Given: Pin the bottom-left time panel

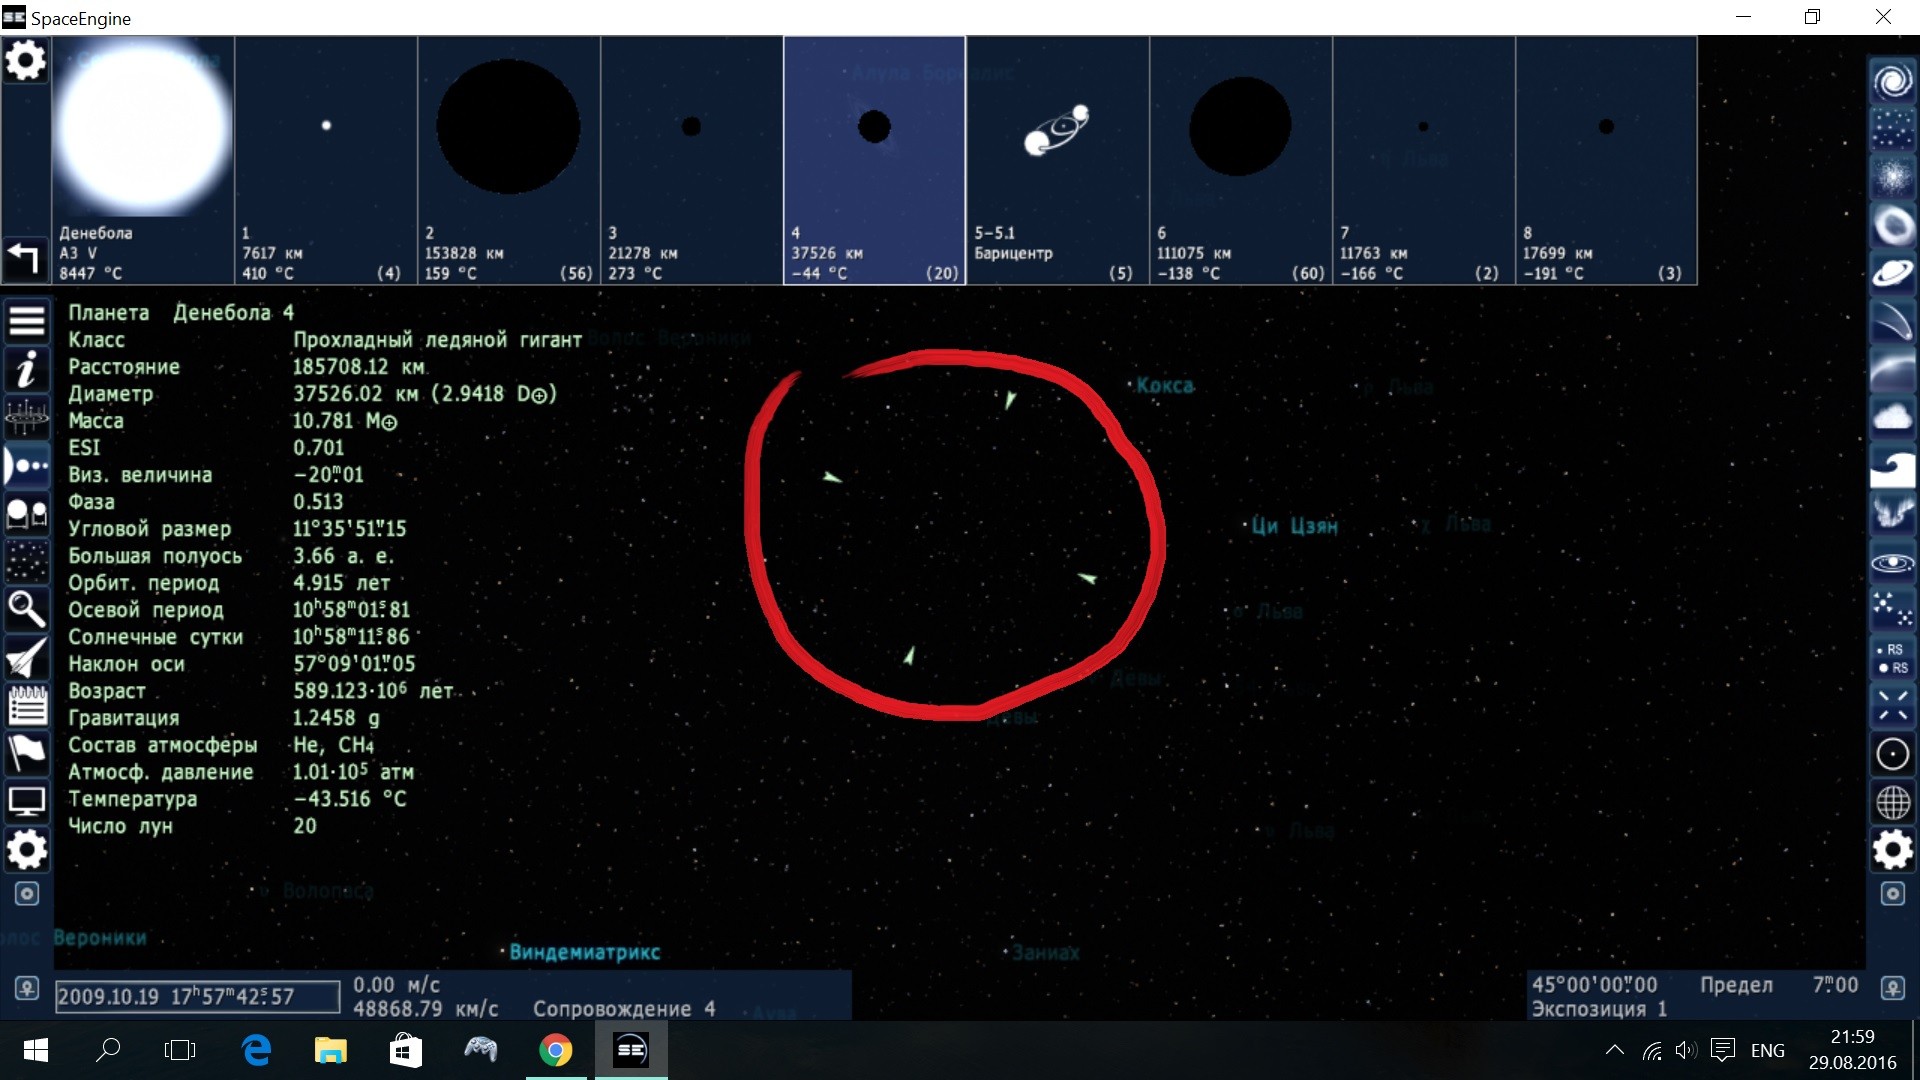Looking at the screenshot, I should pyautogui.click(x=27, y=988).
